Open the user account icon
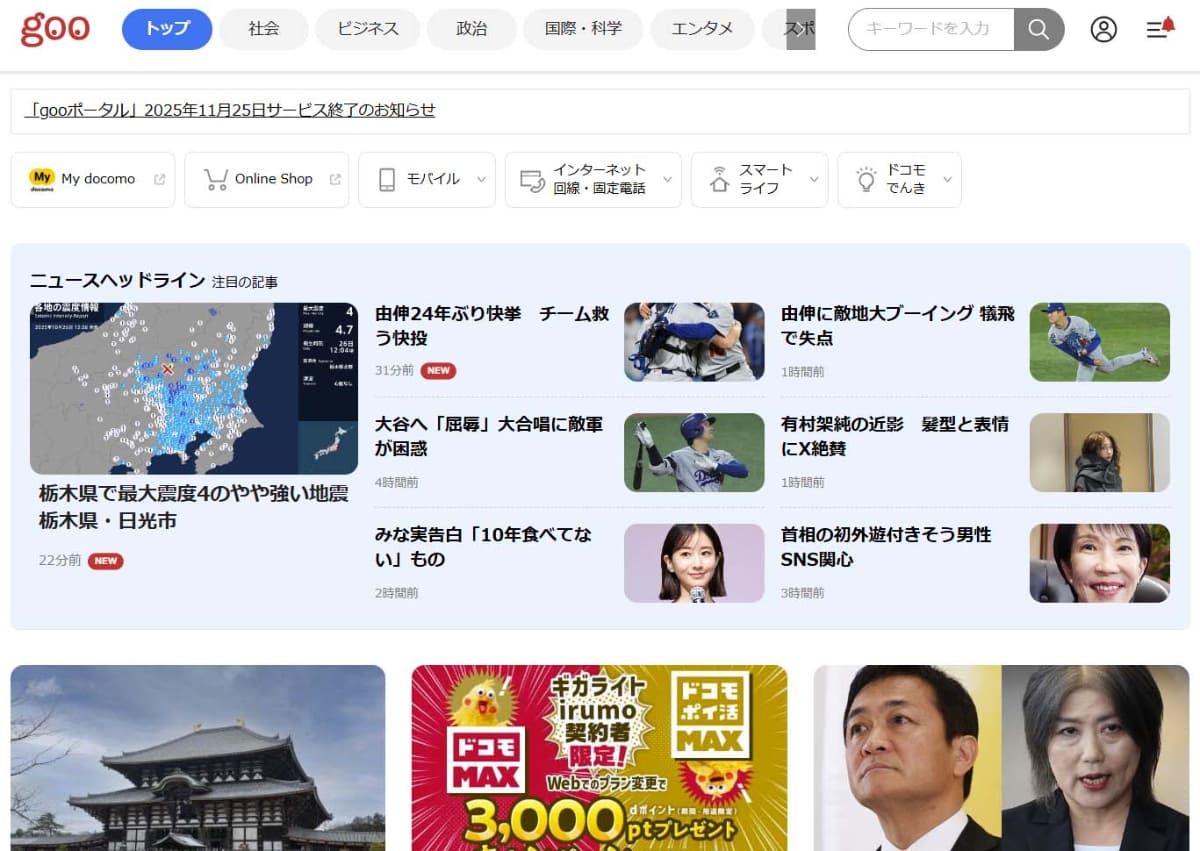 click(x=1104, y=30)
